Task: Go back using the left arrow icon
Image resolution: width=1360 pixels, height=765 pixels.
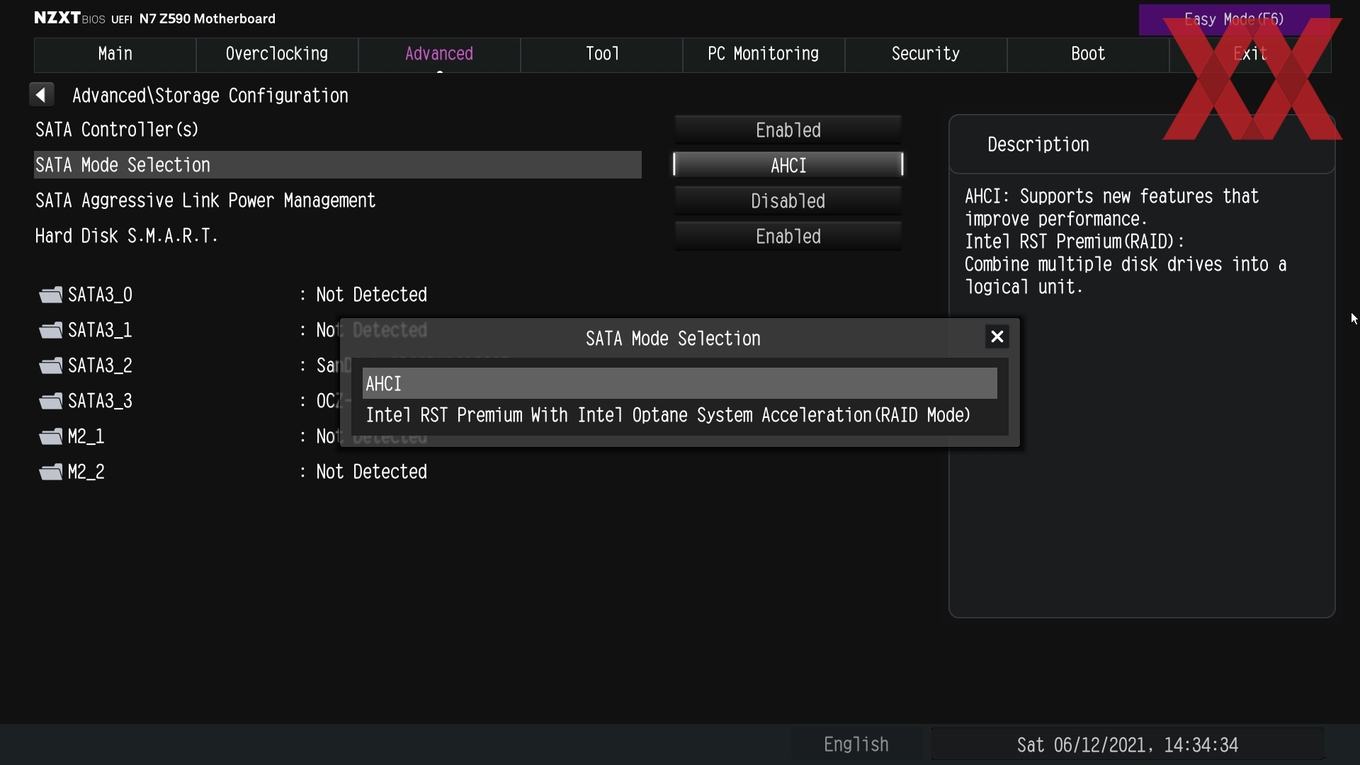Action: point(41,94)
